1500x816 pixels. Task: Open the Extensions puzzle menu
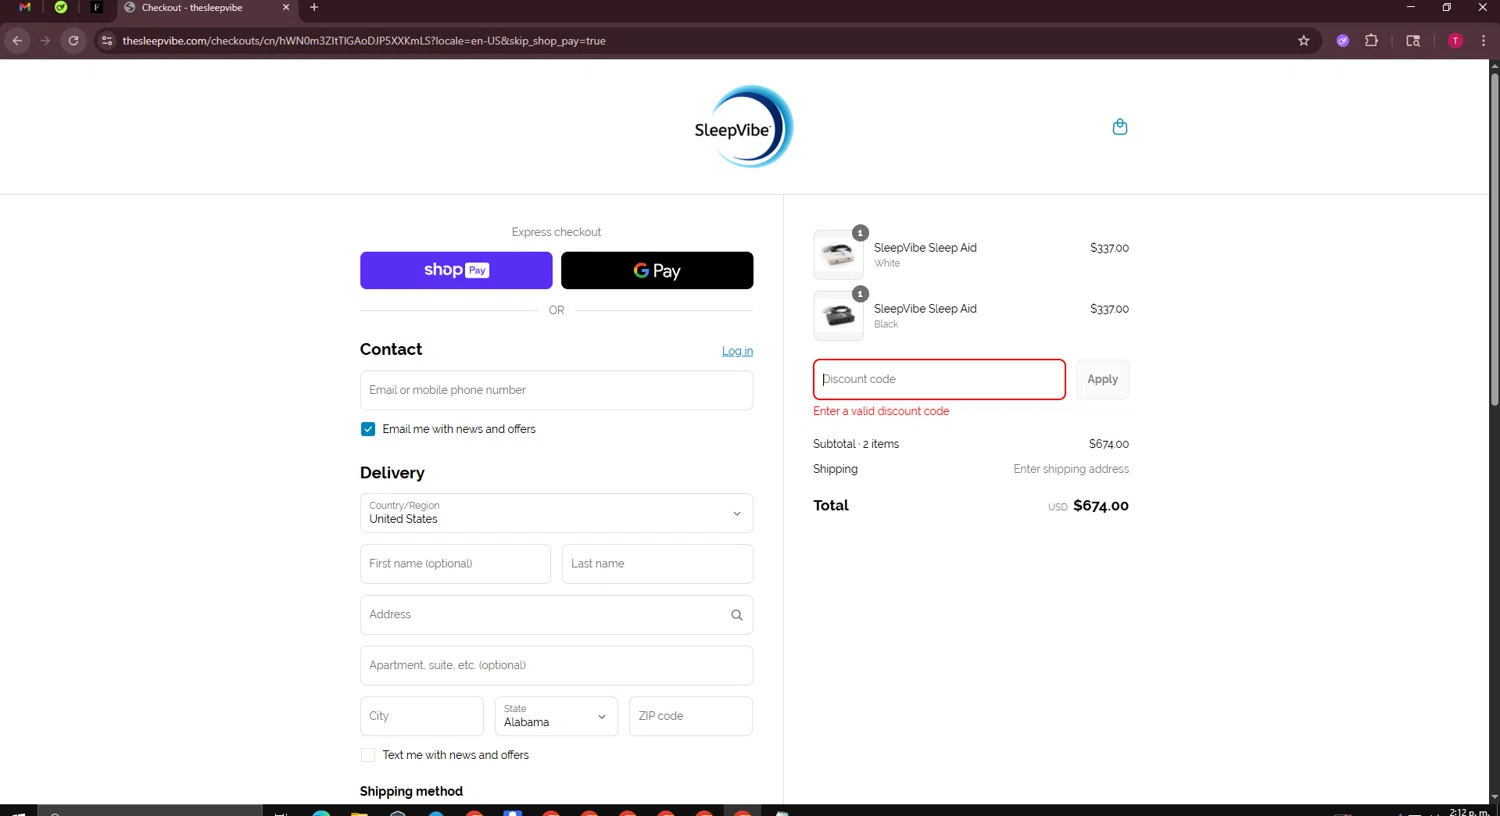(1371, 41)
